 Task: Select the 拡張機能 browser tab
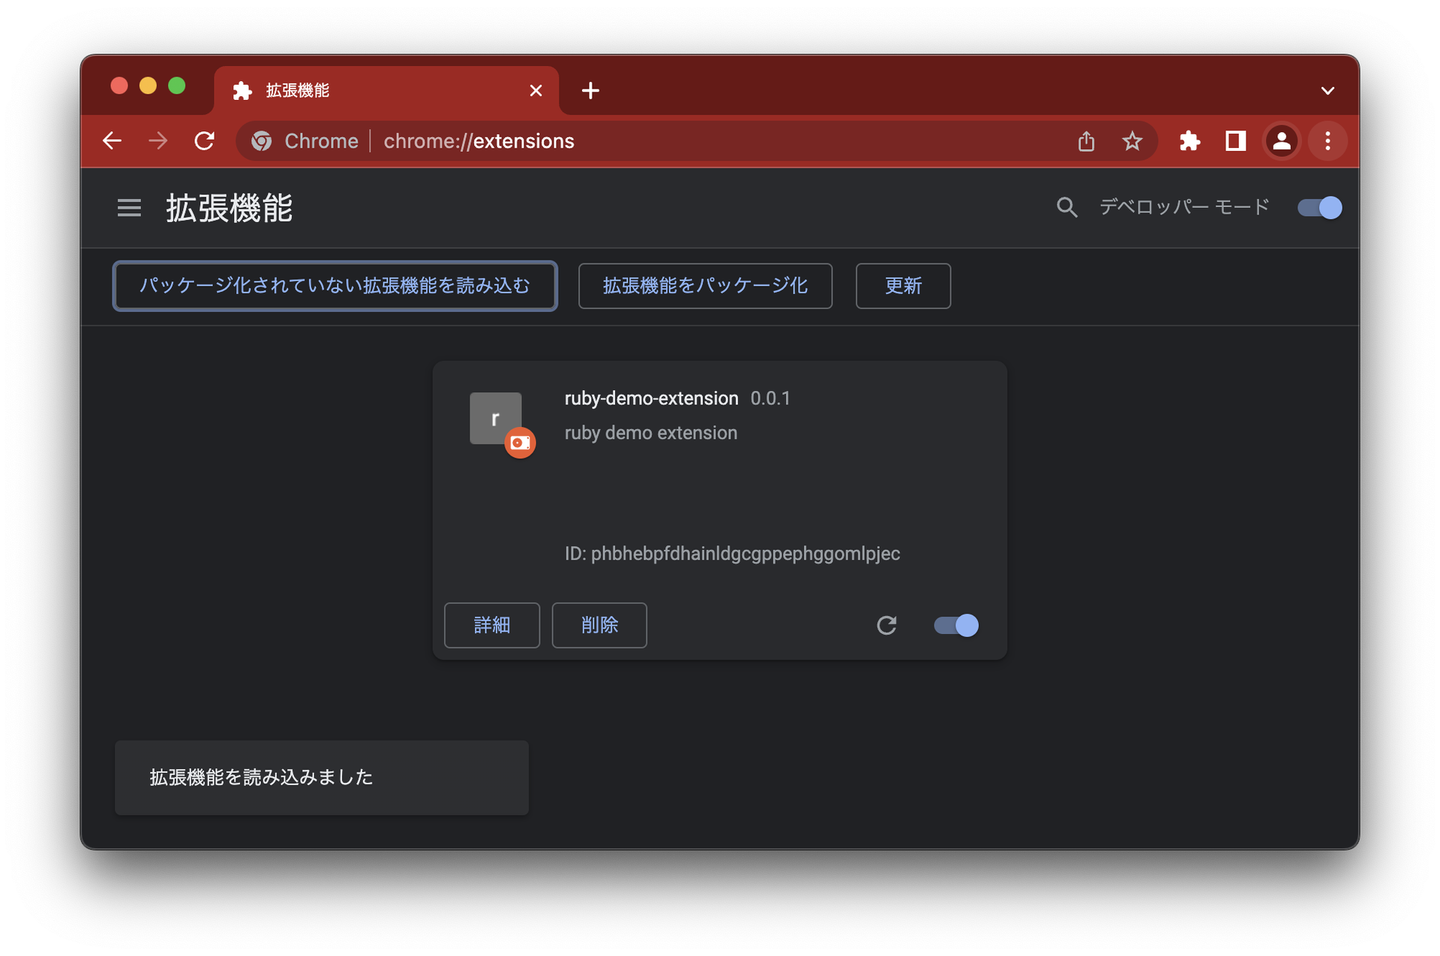(386, 91)
